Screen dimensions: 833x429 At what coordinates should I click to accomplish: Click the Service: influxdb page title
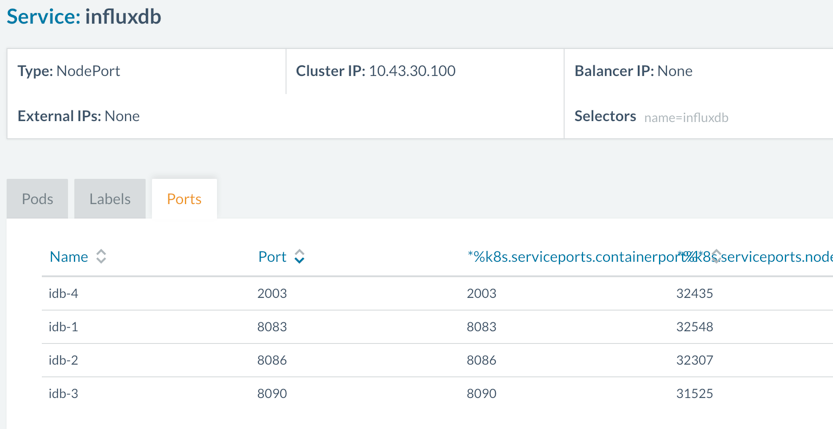click(84, 17)
